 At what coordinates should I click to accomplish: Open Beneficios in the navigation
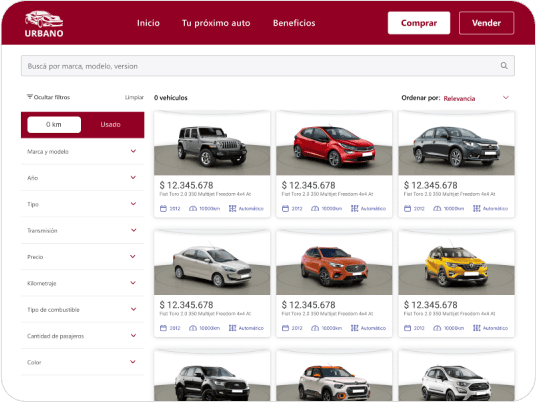pos(294,23)
